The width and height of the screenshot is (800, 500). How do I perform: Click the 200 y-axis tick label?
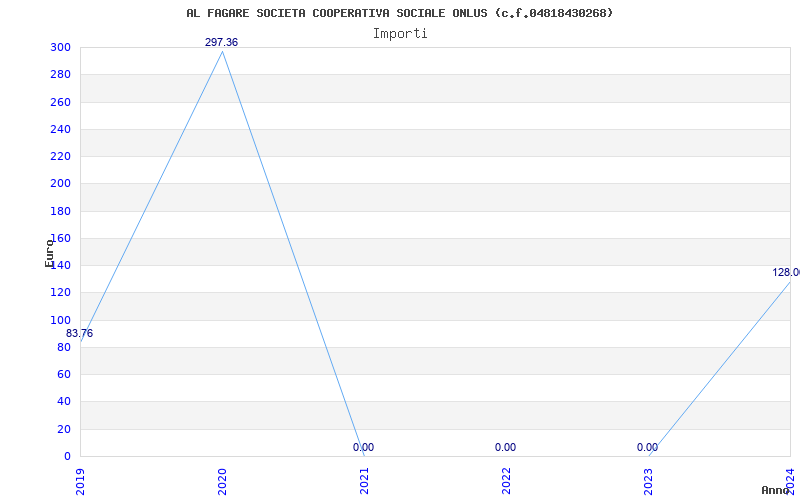pyautogui.click(x=60, y=184)
